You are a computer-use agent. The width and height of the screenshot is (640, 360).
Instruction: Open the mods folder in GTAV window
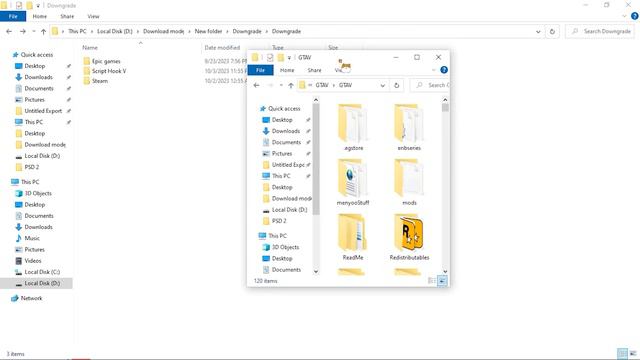tap(409, 182)
